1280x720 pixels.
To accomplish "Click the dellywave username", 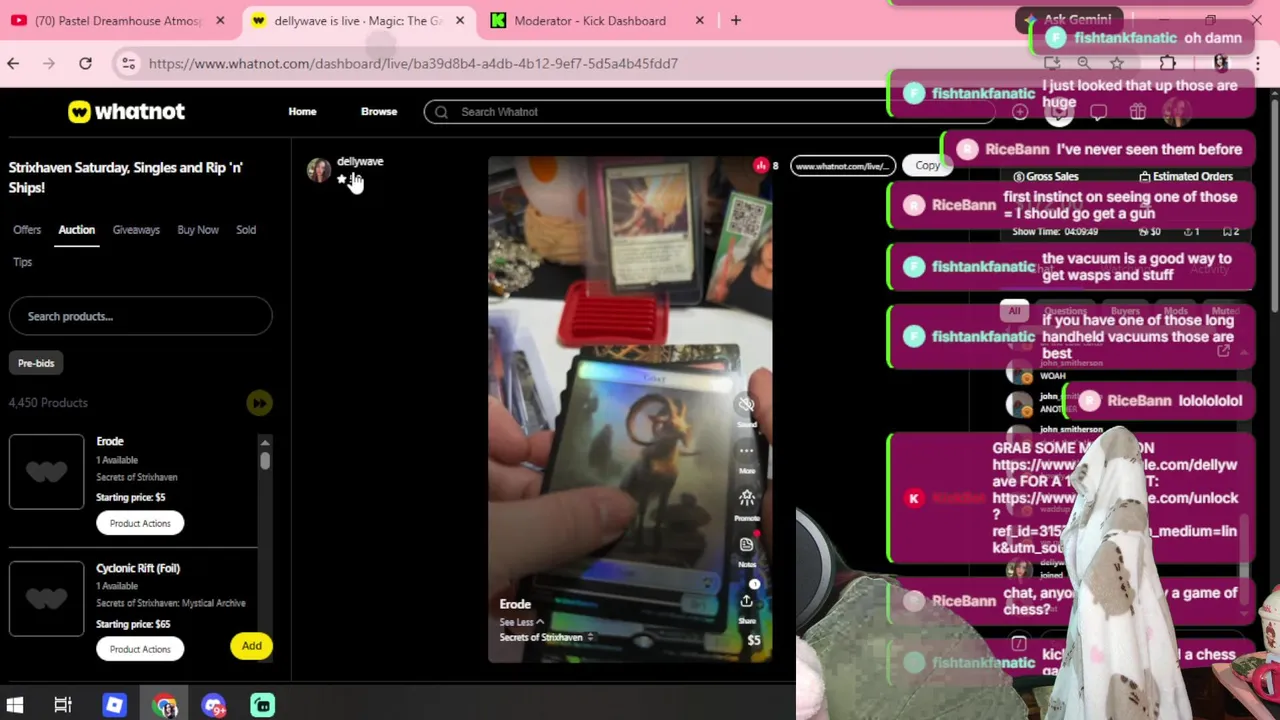I will point(360,161).
